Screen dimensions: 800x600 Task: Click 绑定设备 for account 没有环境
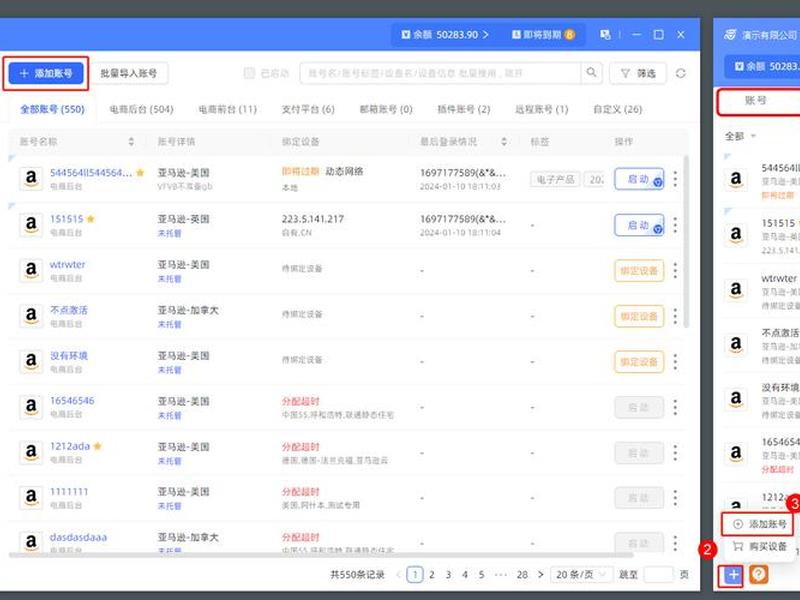(x=639, y=362)
